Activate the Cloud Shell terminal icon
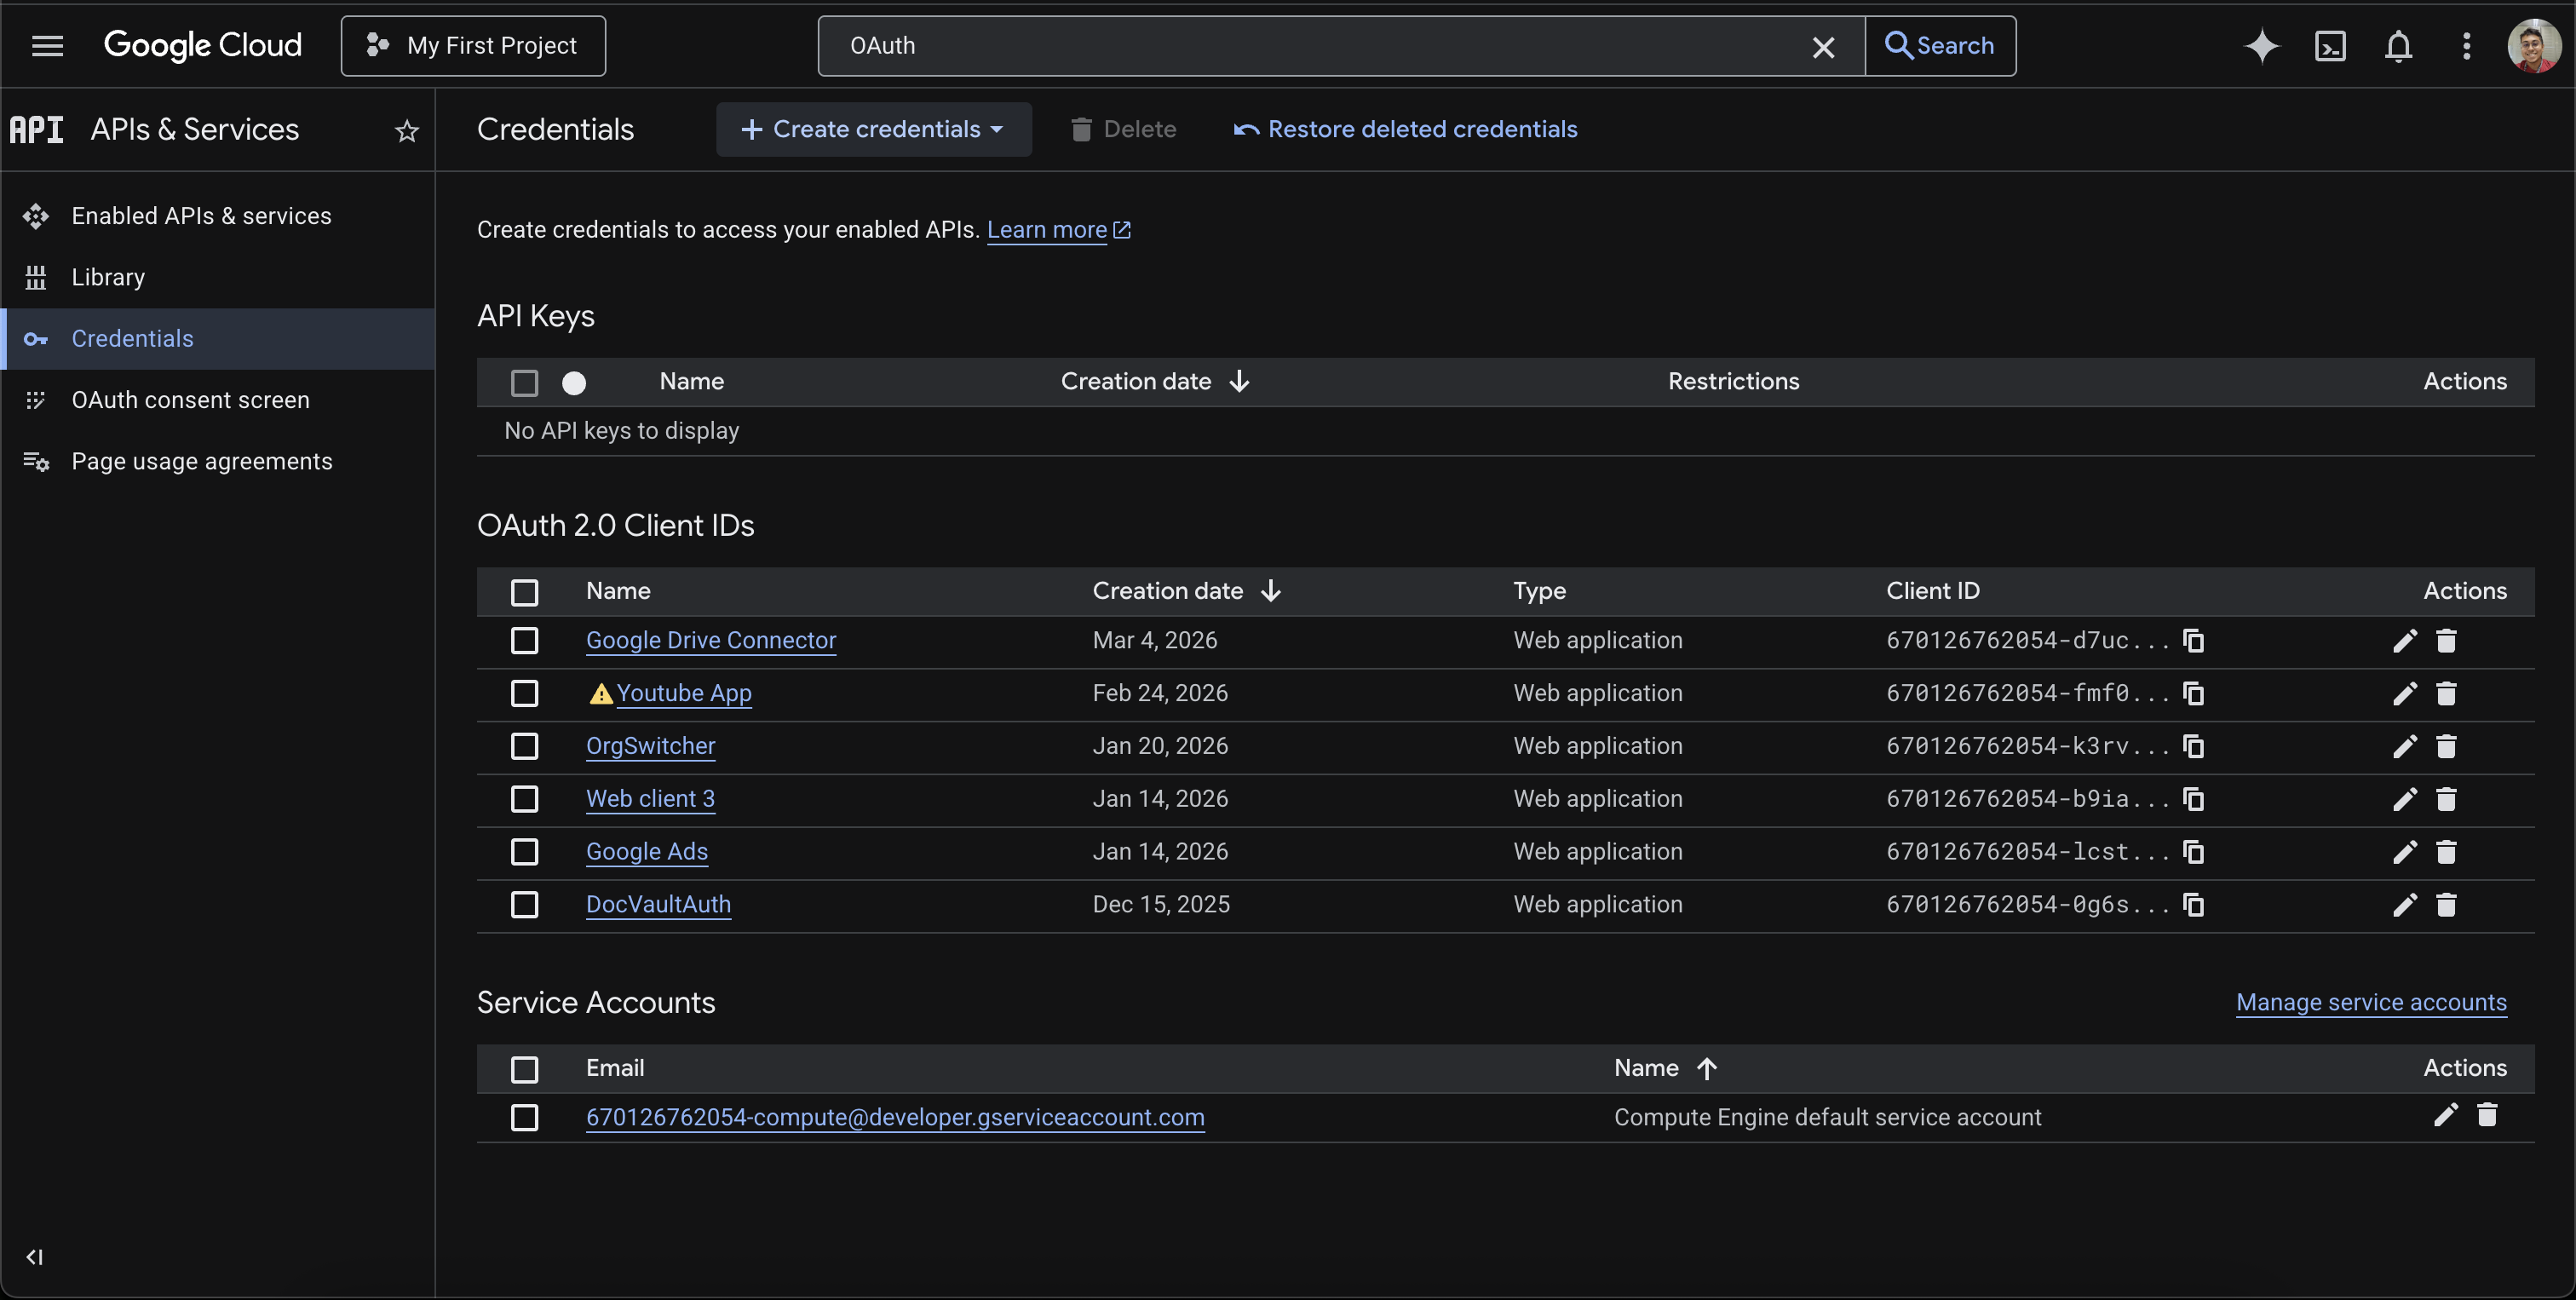2576x1300 pixels. pyautogui.click(x=2330, y=46)
